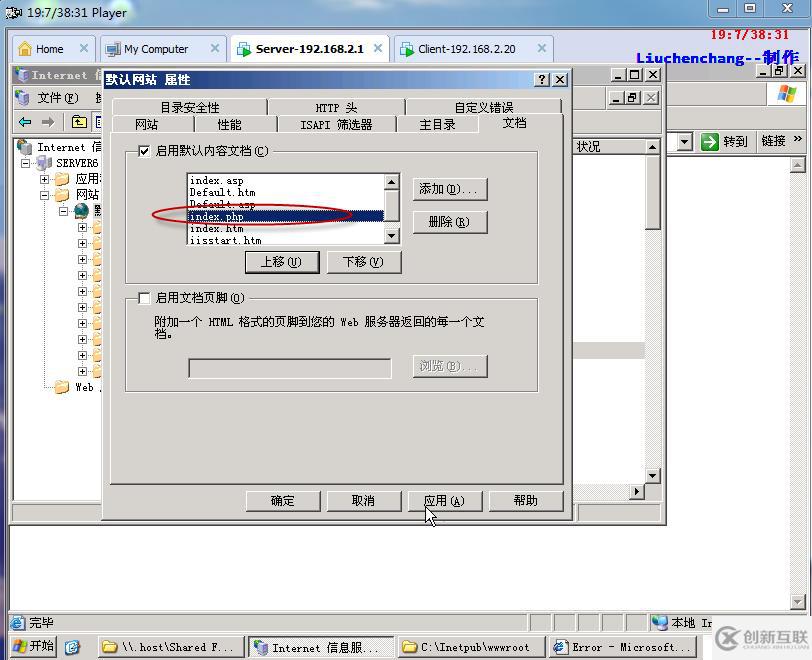The image size is (812, 660).
Task: Collapse the default website node
Action: (x=63, y=211)
